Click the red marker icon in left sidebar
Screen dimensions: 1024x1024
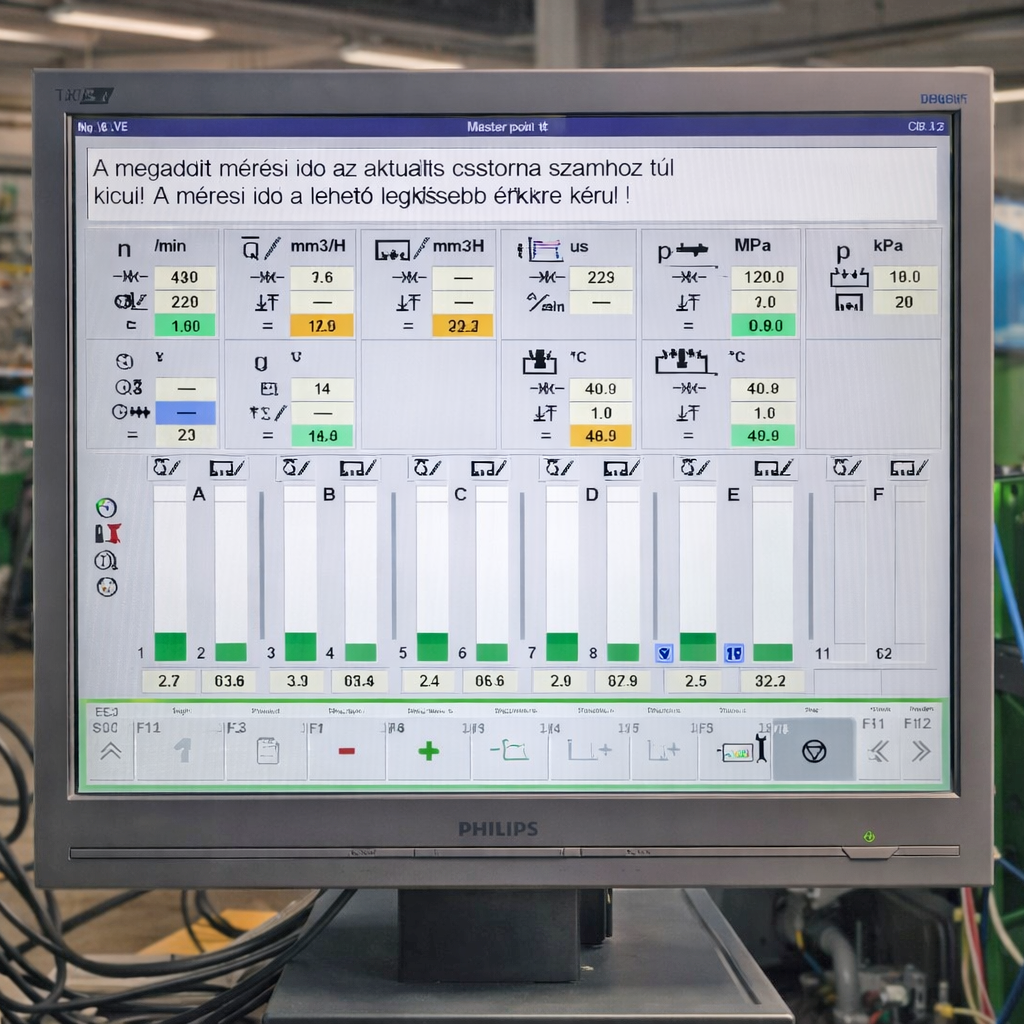coord(107,534)
